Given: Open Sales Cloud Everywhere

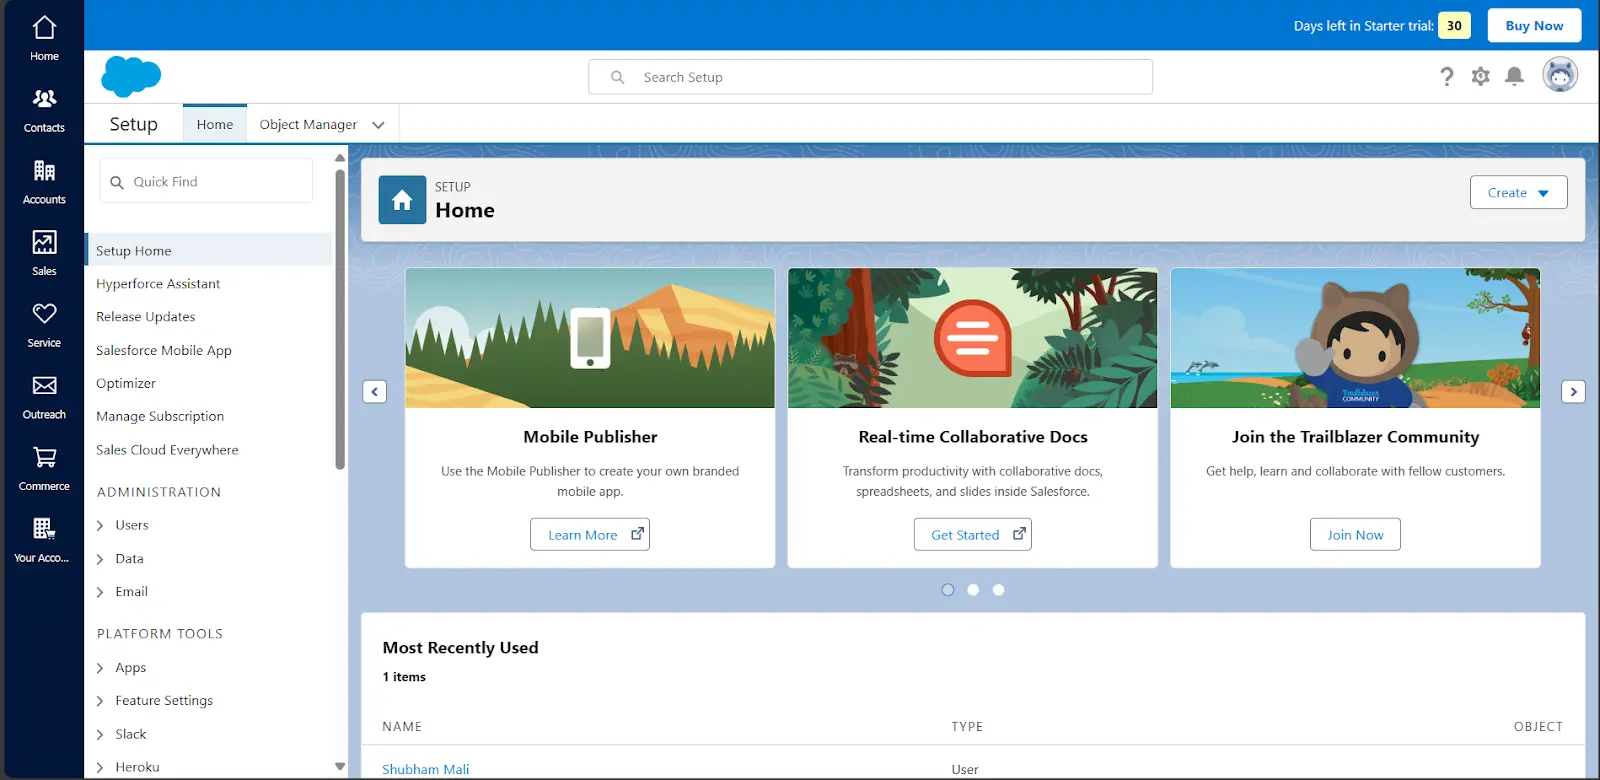Looking at the screenshot, I should (x=167, y=450).
